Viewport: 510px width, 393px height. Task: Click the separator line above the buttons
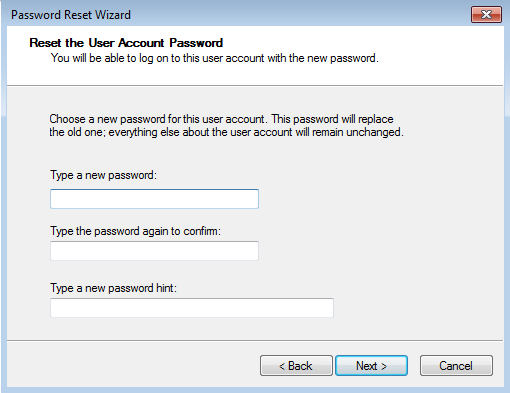[255, 340]
